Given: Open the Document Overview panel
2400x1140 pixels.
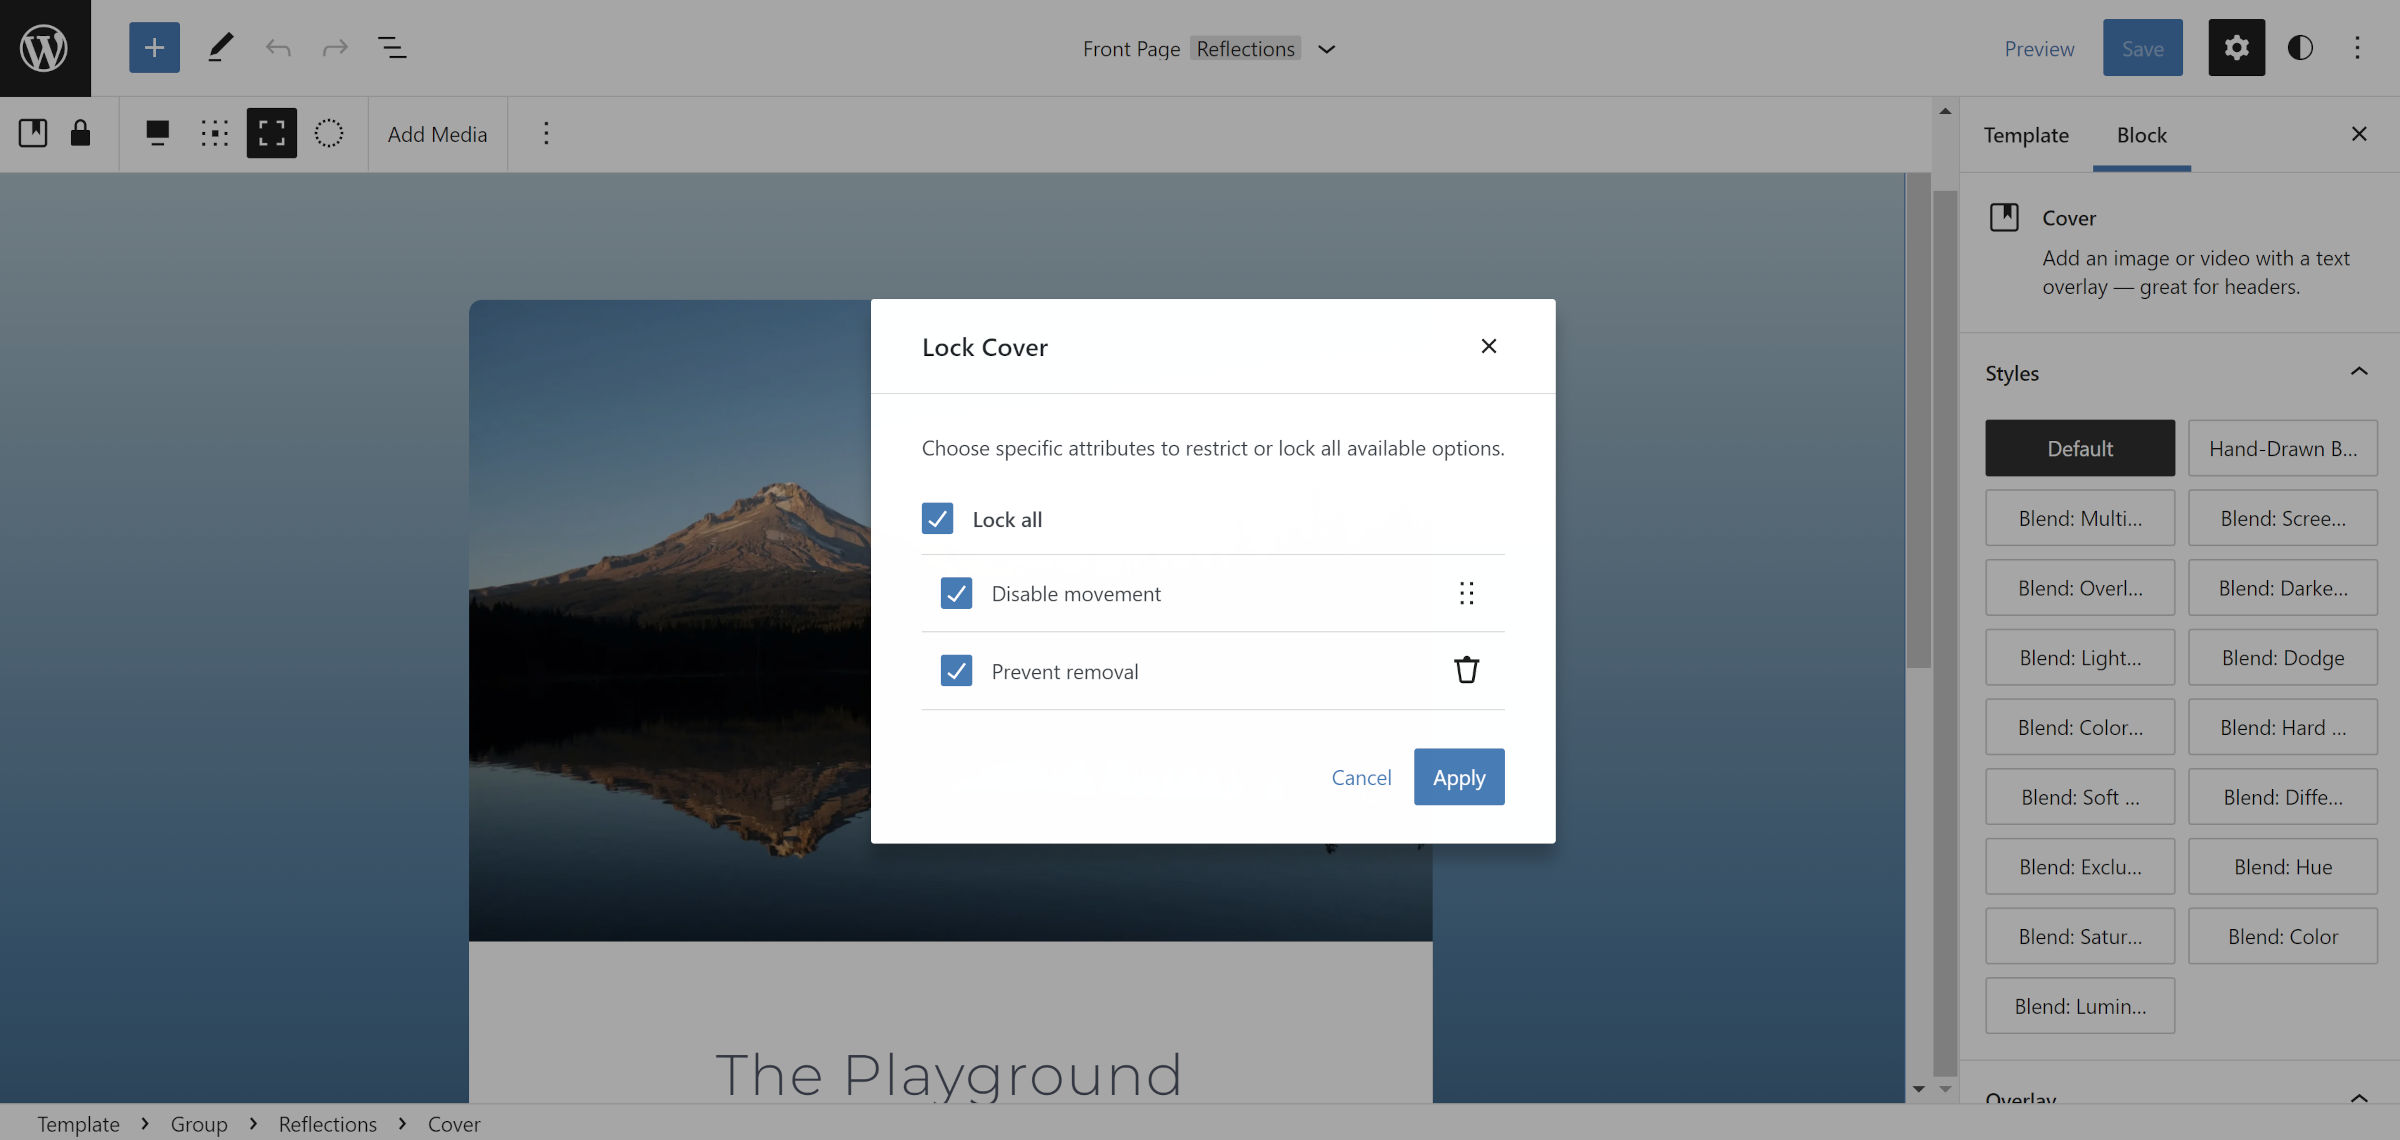Looking at the screenshot, I should pyautogui.click(x=392, y=47).
